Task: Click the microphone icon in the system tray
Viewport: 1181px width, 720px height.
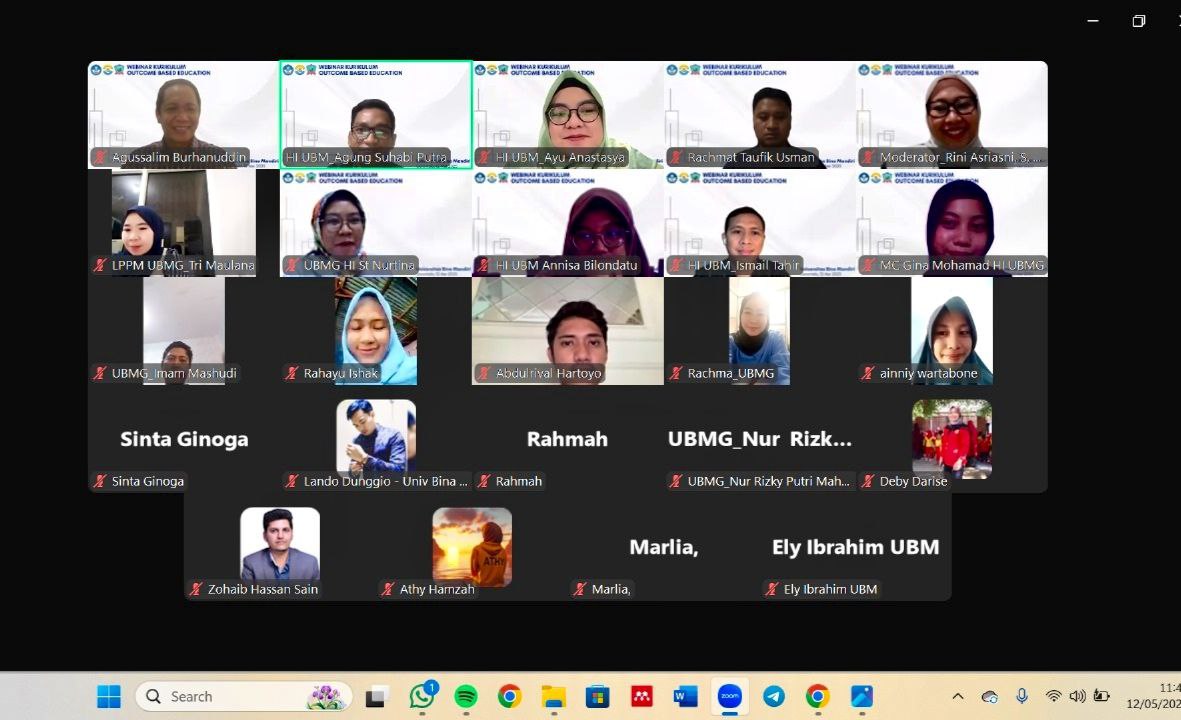Action: click(1021, 696)
